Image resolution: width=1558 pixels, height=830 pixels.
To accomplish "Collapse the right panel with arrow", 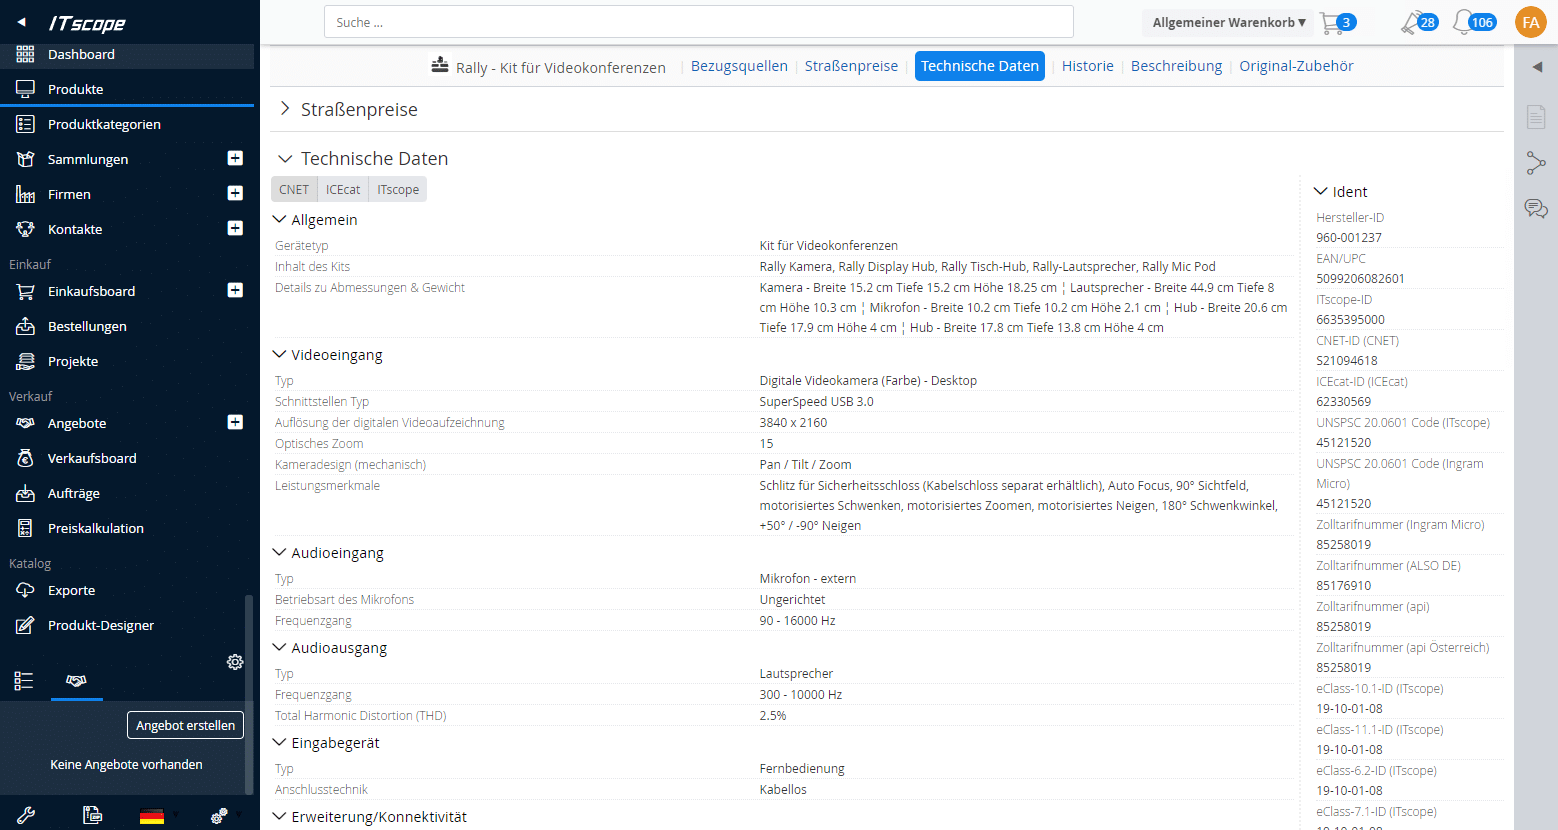I will pos(1537,67).
